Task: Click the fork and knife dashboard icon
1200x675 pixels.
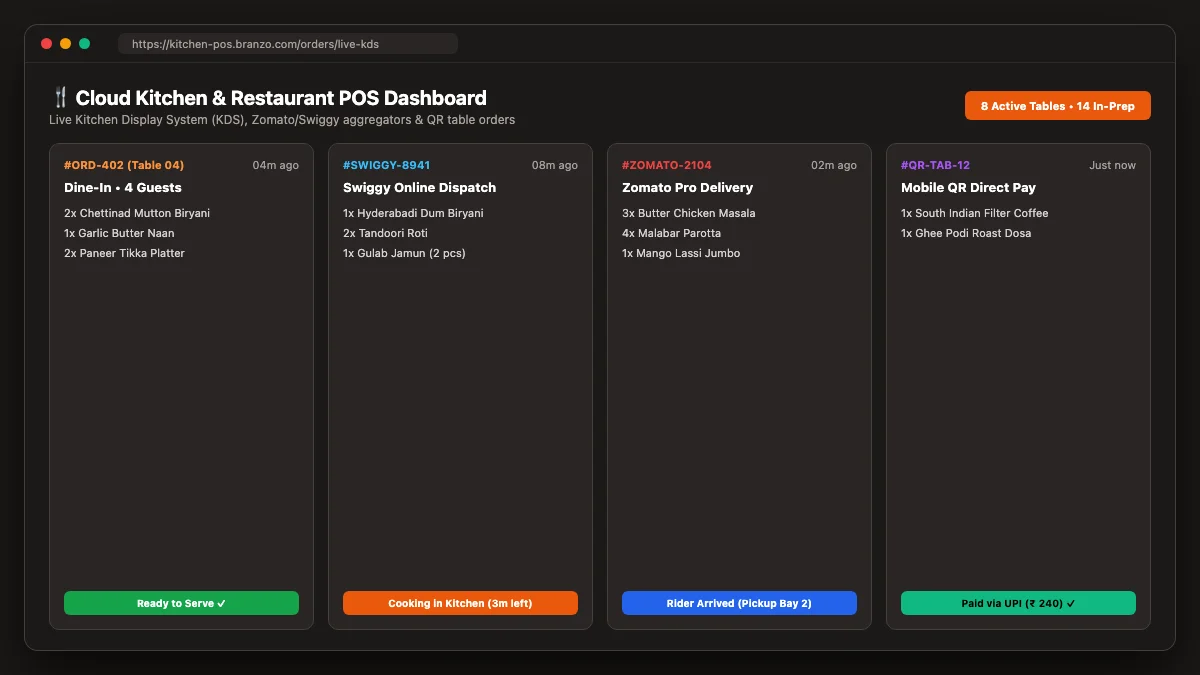Action: [x=60, y=98]
